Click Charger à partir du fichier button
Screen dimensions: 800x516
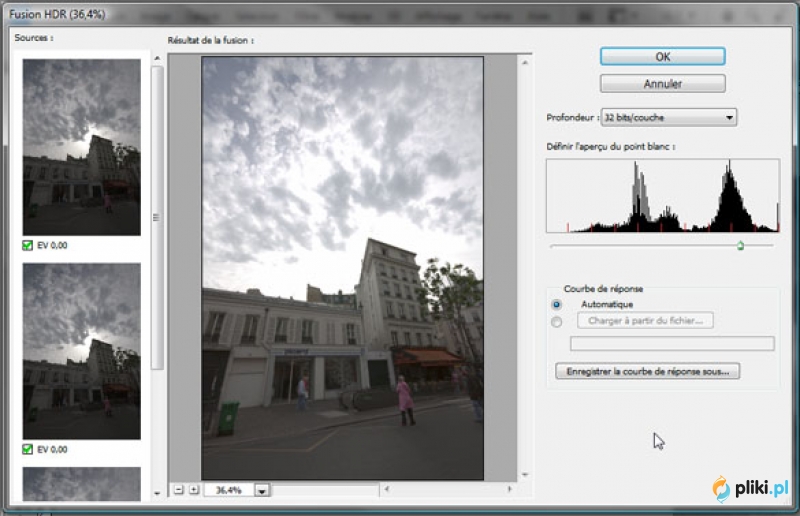click(x=645, y=321)
